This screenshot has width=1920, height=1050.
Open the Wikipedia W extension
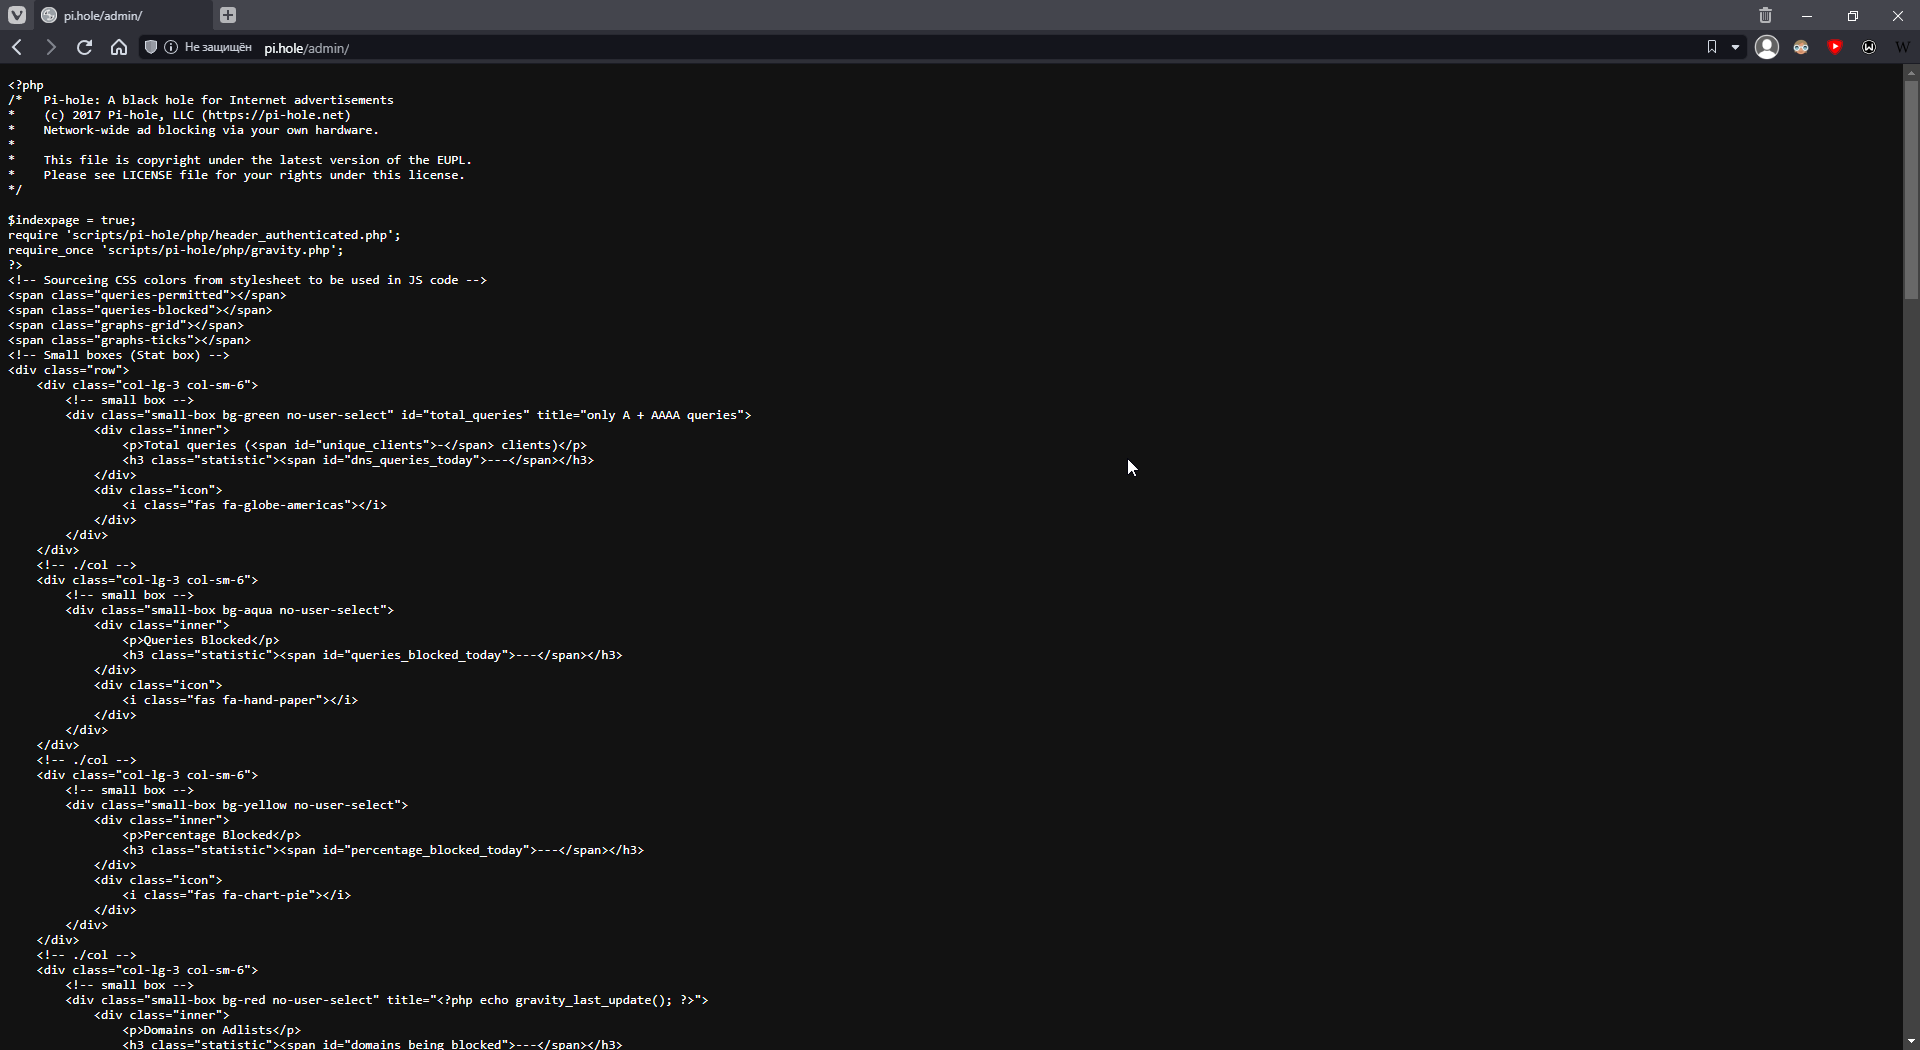coord(1902,47)
